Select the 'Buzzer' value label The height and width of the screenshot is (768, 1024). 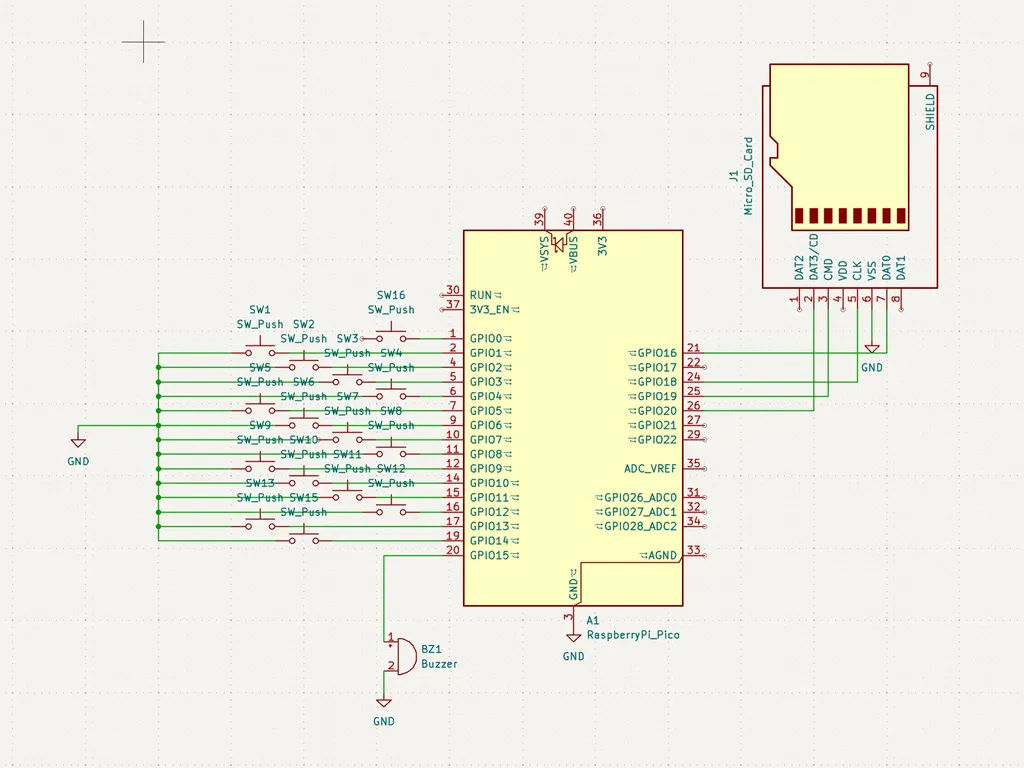pos(439,664)
